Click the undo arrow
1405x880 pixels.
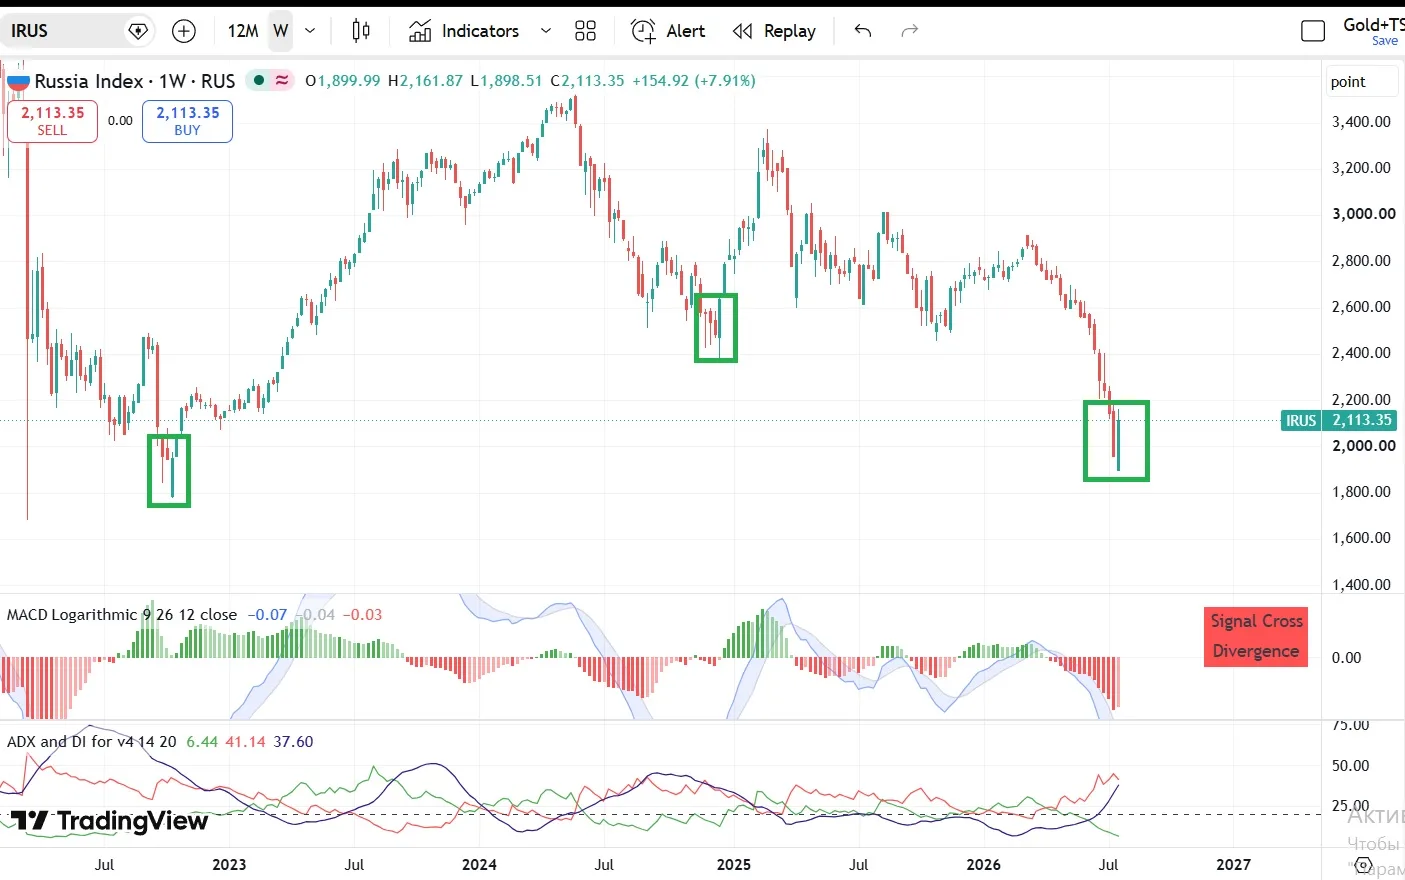pyautogui.click(x=863, y=31)
